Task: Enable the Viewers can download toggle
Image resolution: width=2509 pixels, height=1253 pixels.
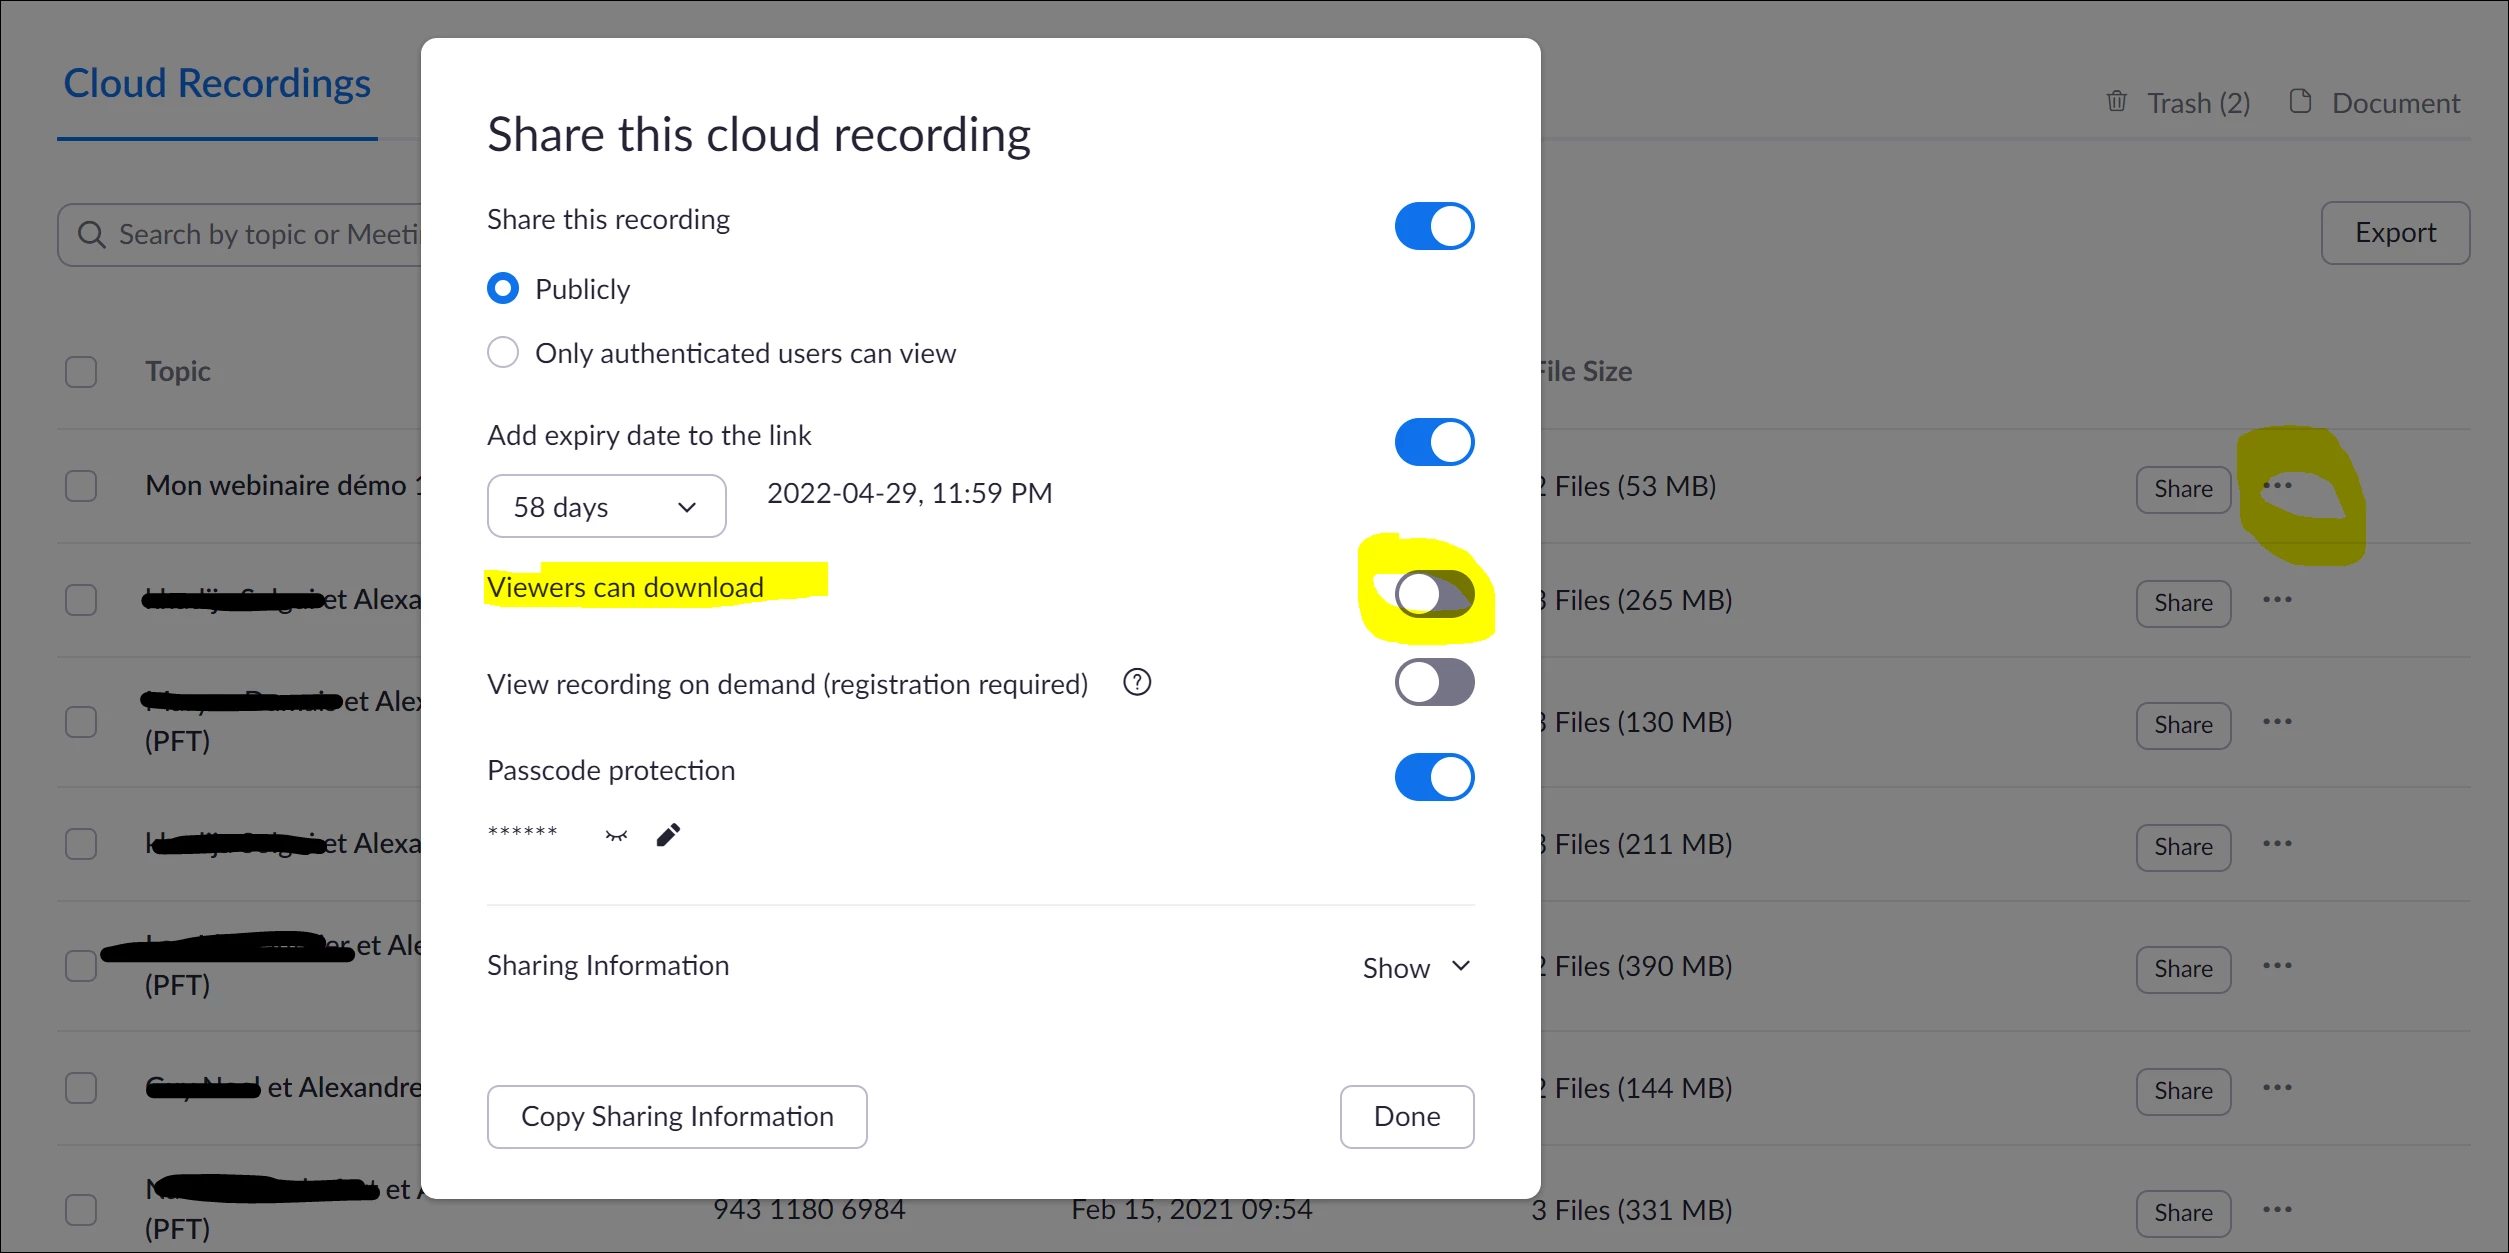Action: (x=1434, y=594)
